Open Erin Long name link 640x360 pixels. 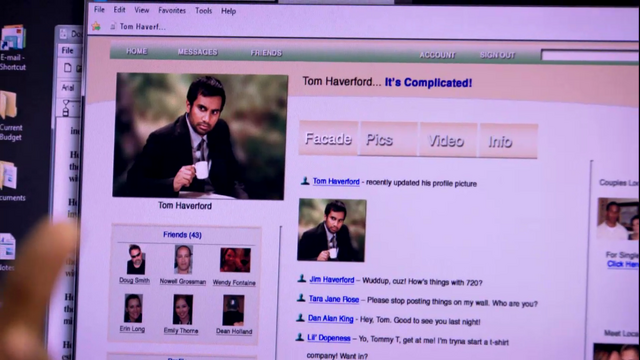pos(132,329)
